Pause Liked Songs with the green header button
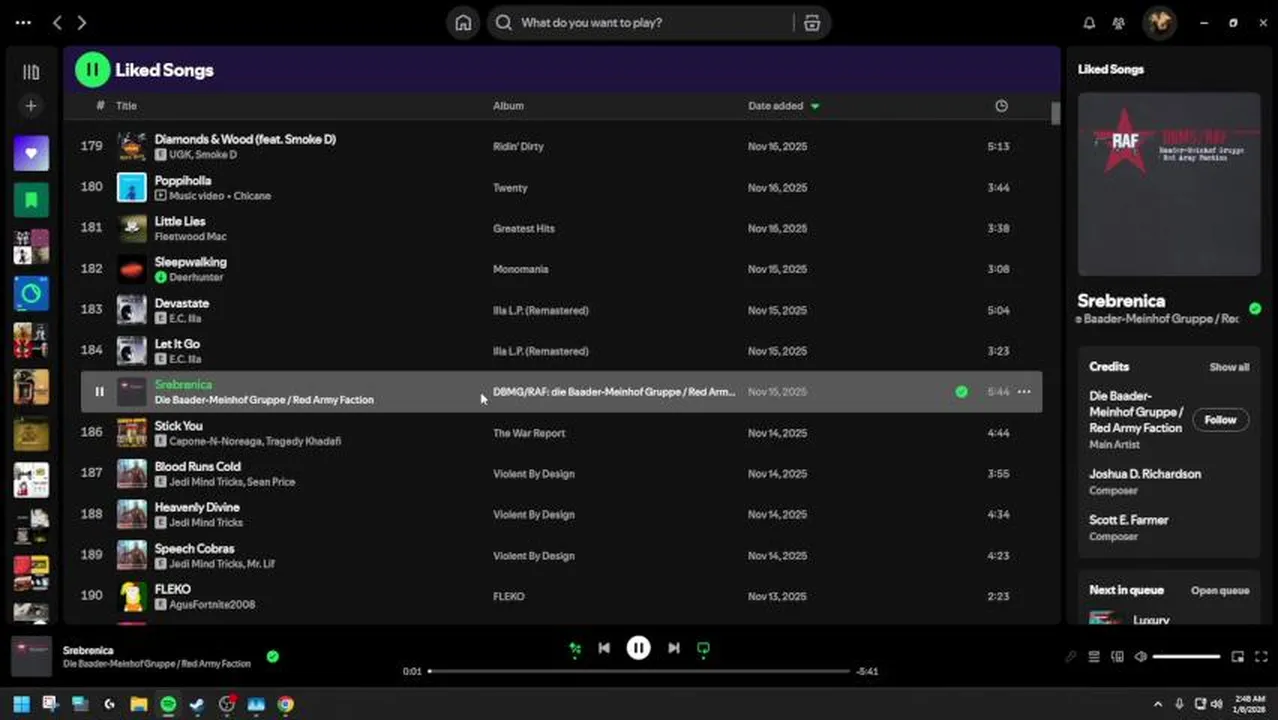Screen dimensions: 1278x720 click(92, 69)
